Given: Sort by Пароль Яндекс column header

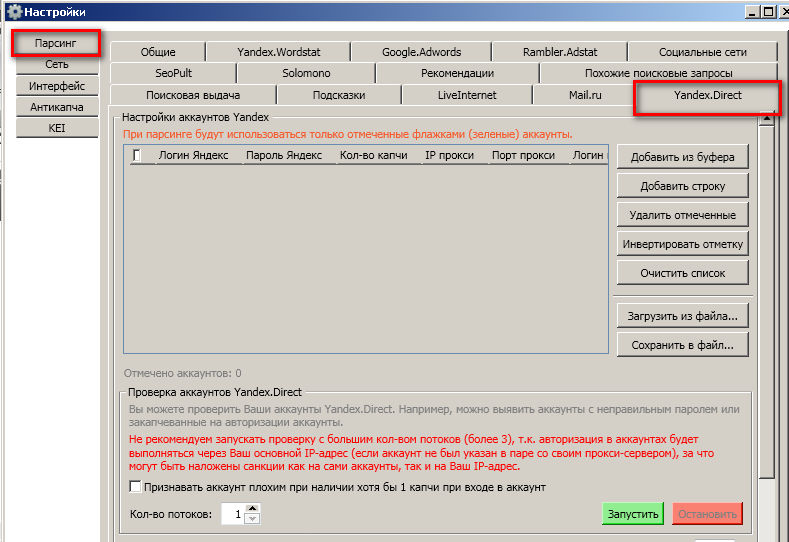Looking at the screenshot, I should click(x=284, y=155).
